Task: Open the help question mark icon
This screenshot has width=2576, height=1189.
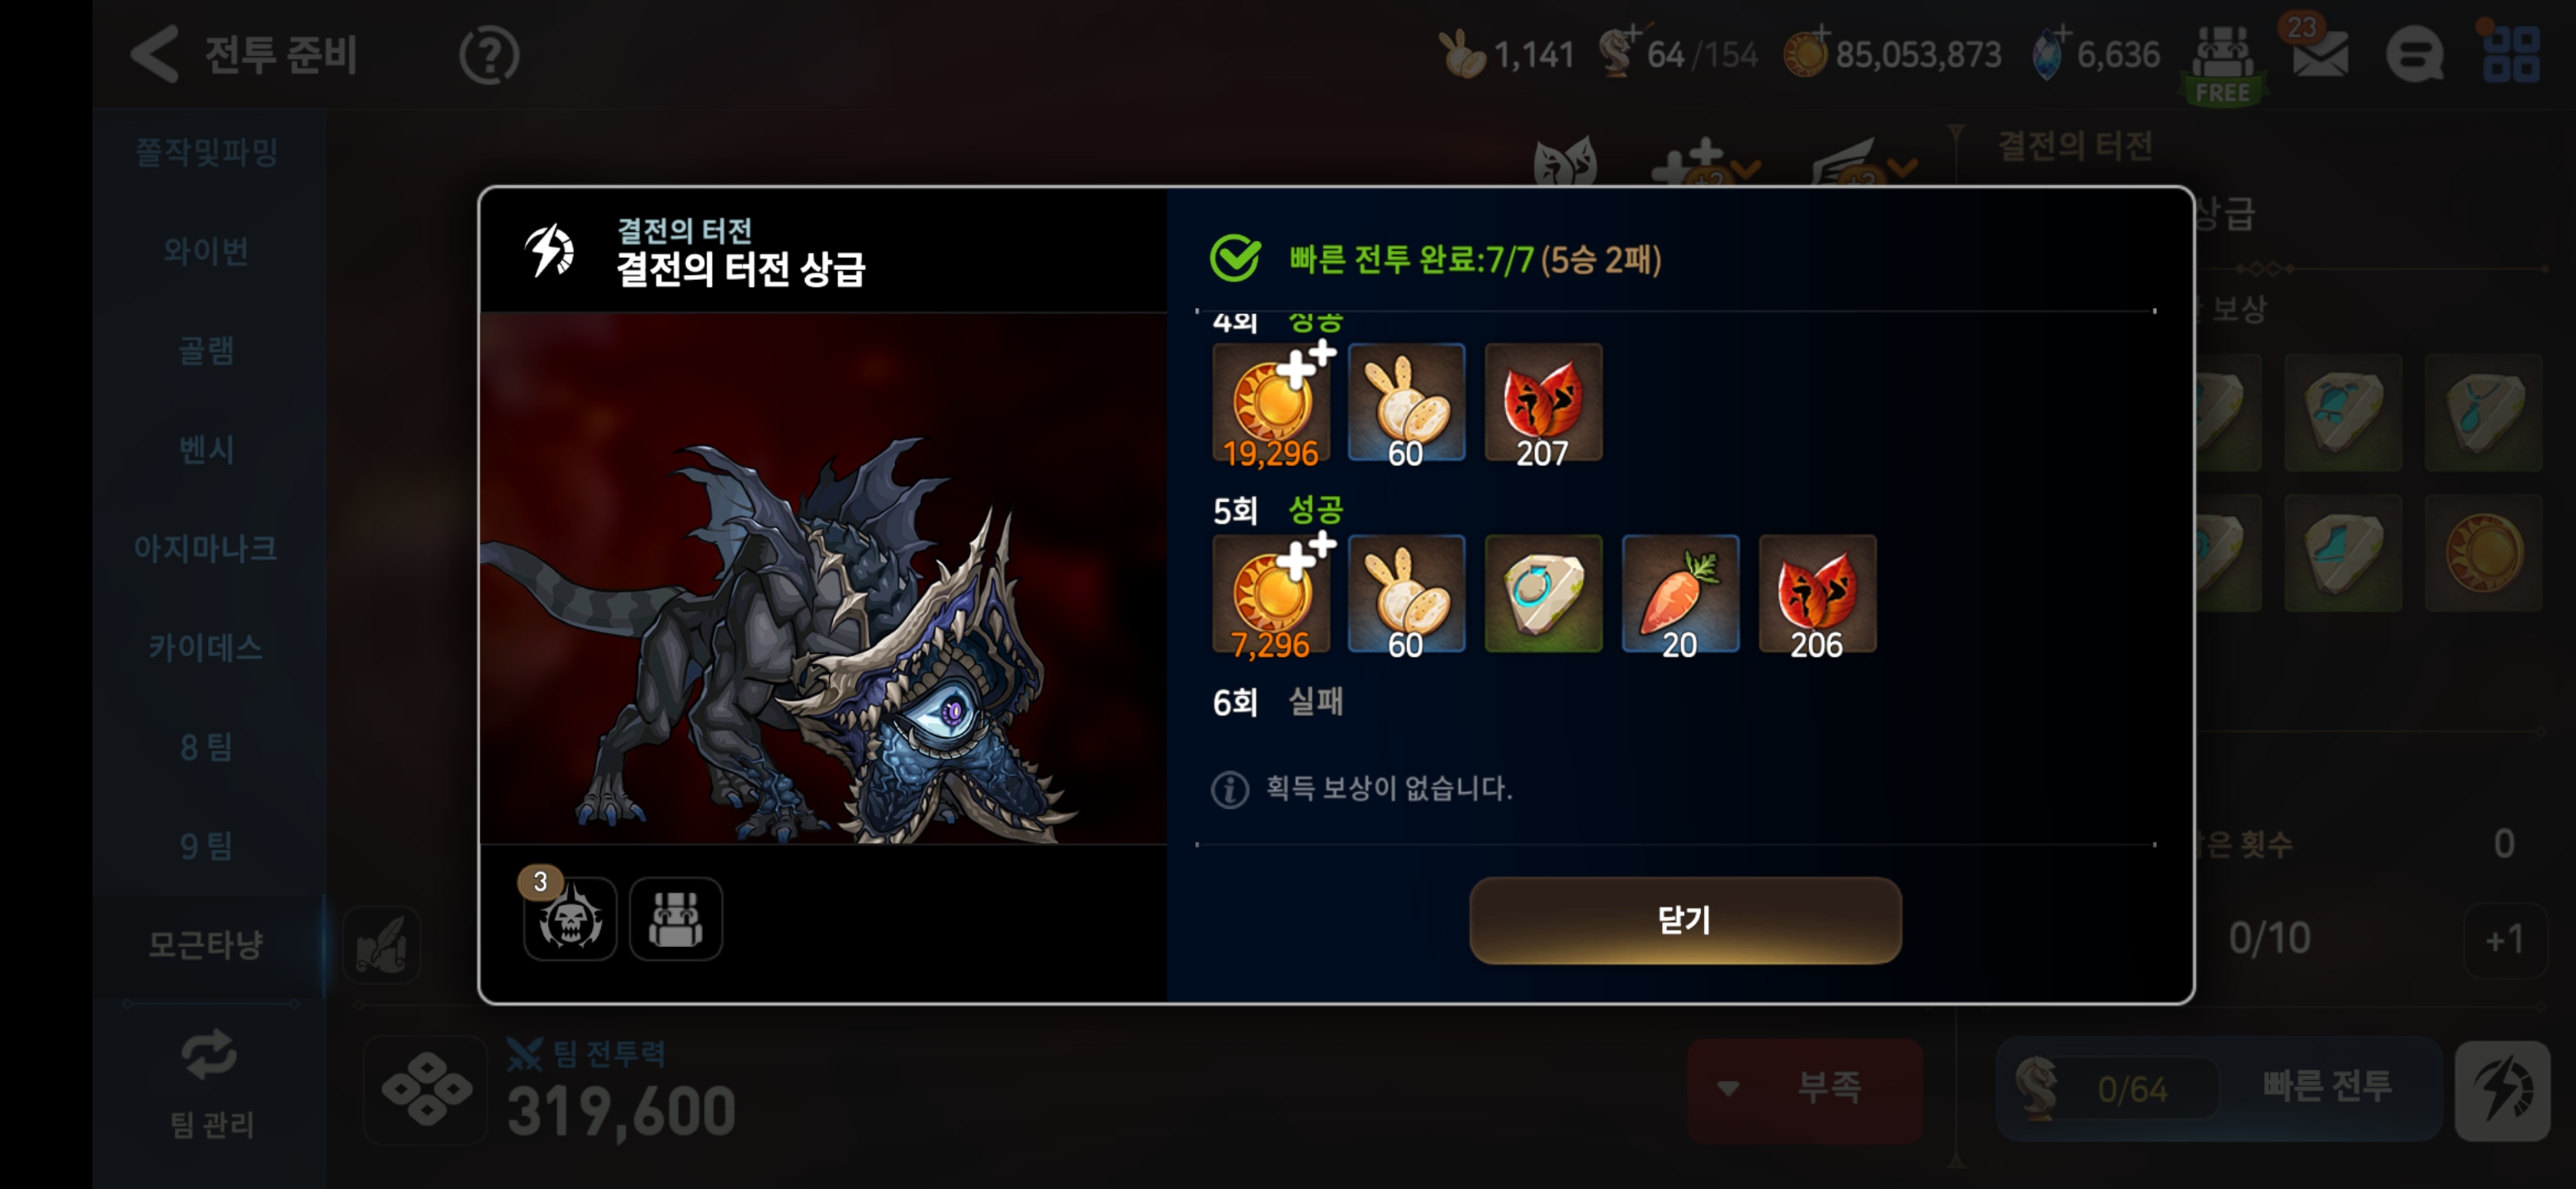Action: pos(489,55)
